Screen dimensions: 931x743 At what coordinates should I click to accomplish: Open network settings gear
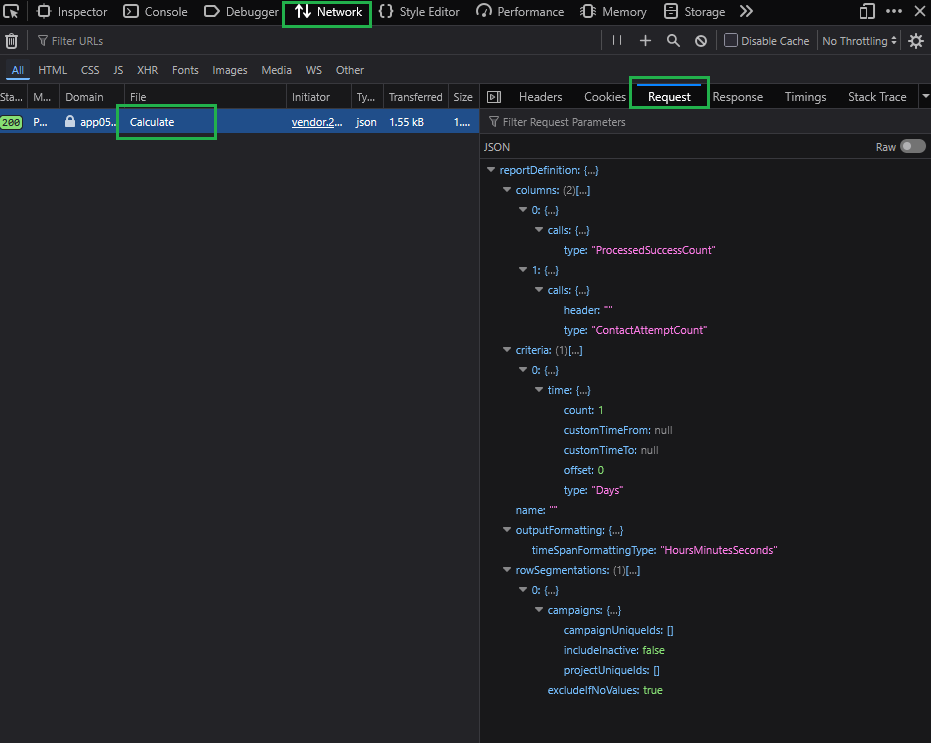[x=915, y=41]
